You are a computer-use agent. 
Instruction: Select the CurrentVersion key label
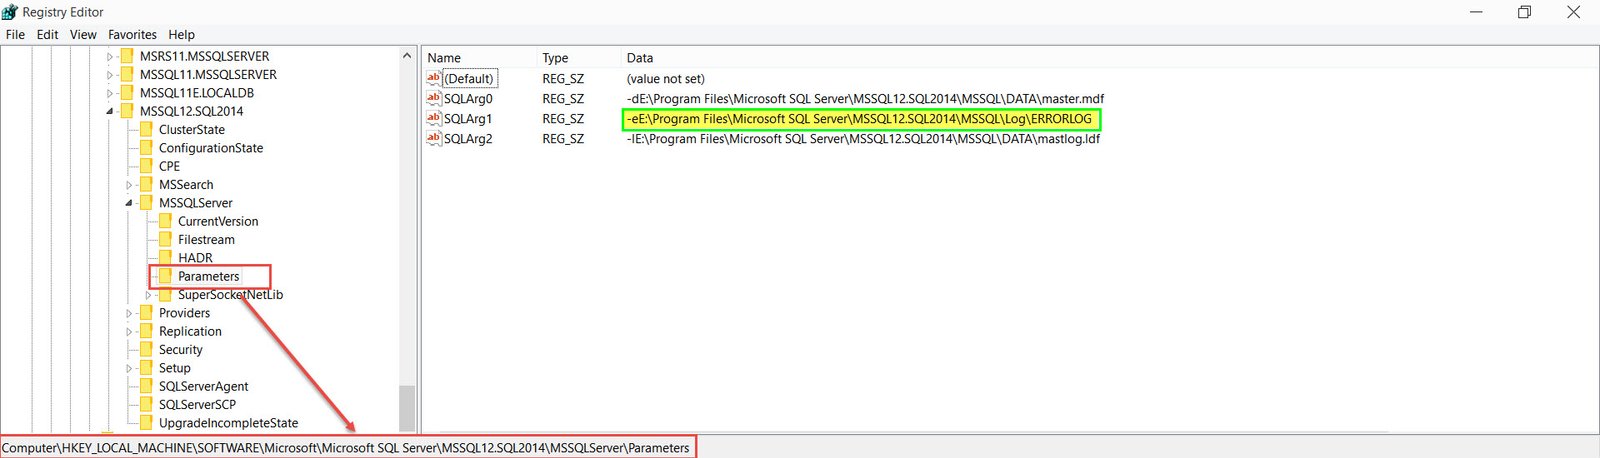218,221
